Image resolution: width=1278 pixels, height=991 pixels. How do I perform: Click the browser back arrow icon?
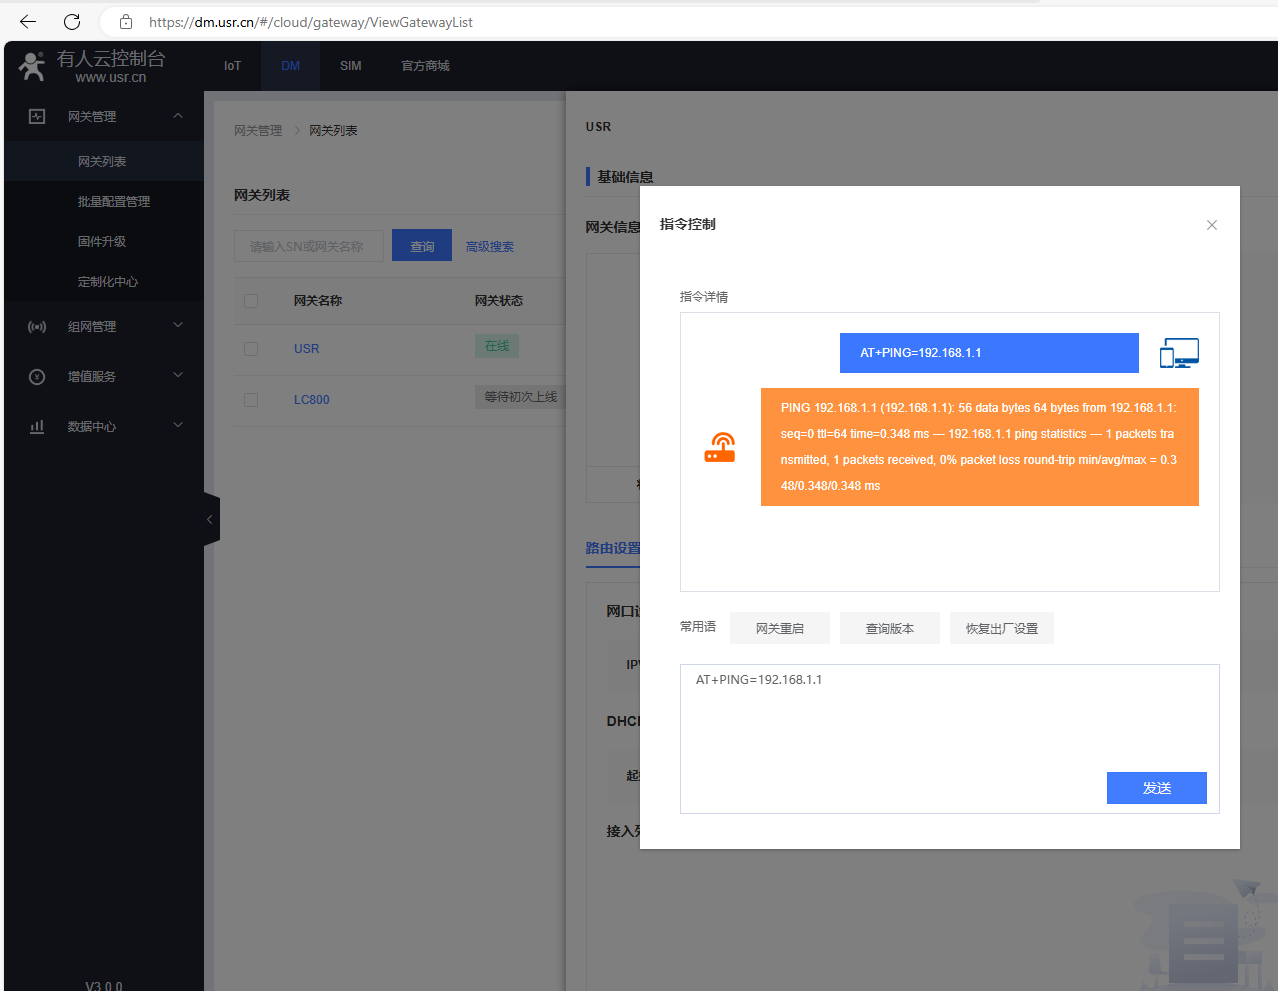tap(28, 21)
